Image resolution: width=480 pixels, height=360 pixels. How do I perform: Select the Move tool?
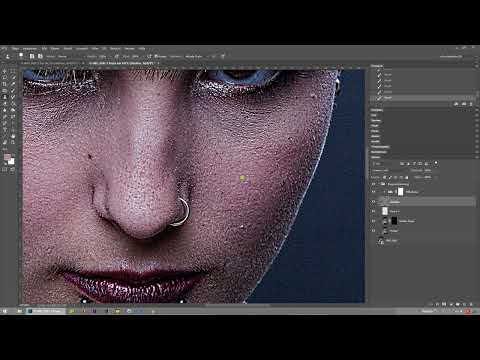[5, 71]
